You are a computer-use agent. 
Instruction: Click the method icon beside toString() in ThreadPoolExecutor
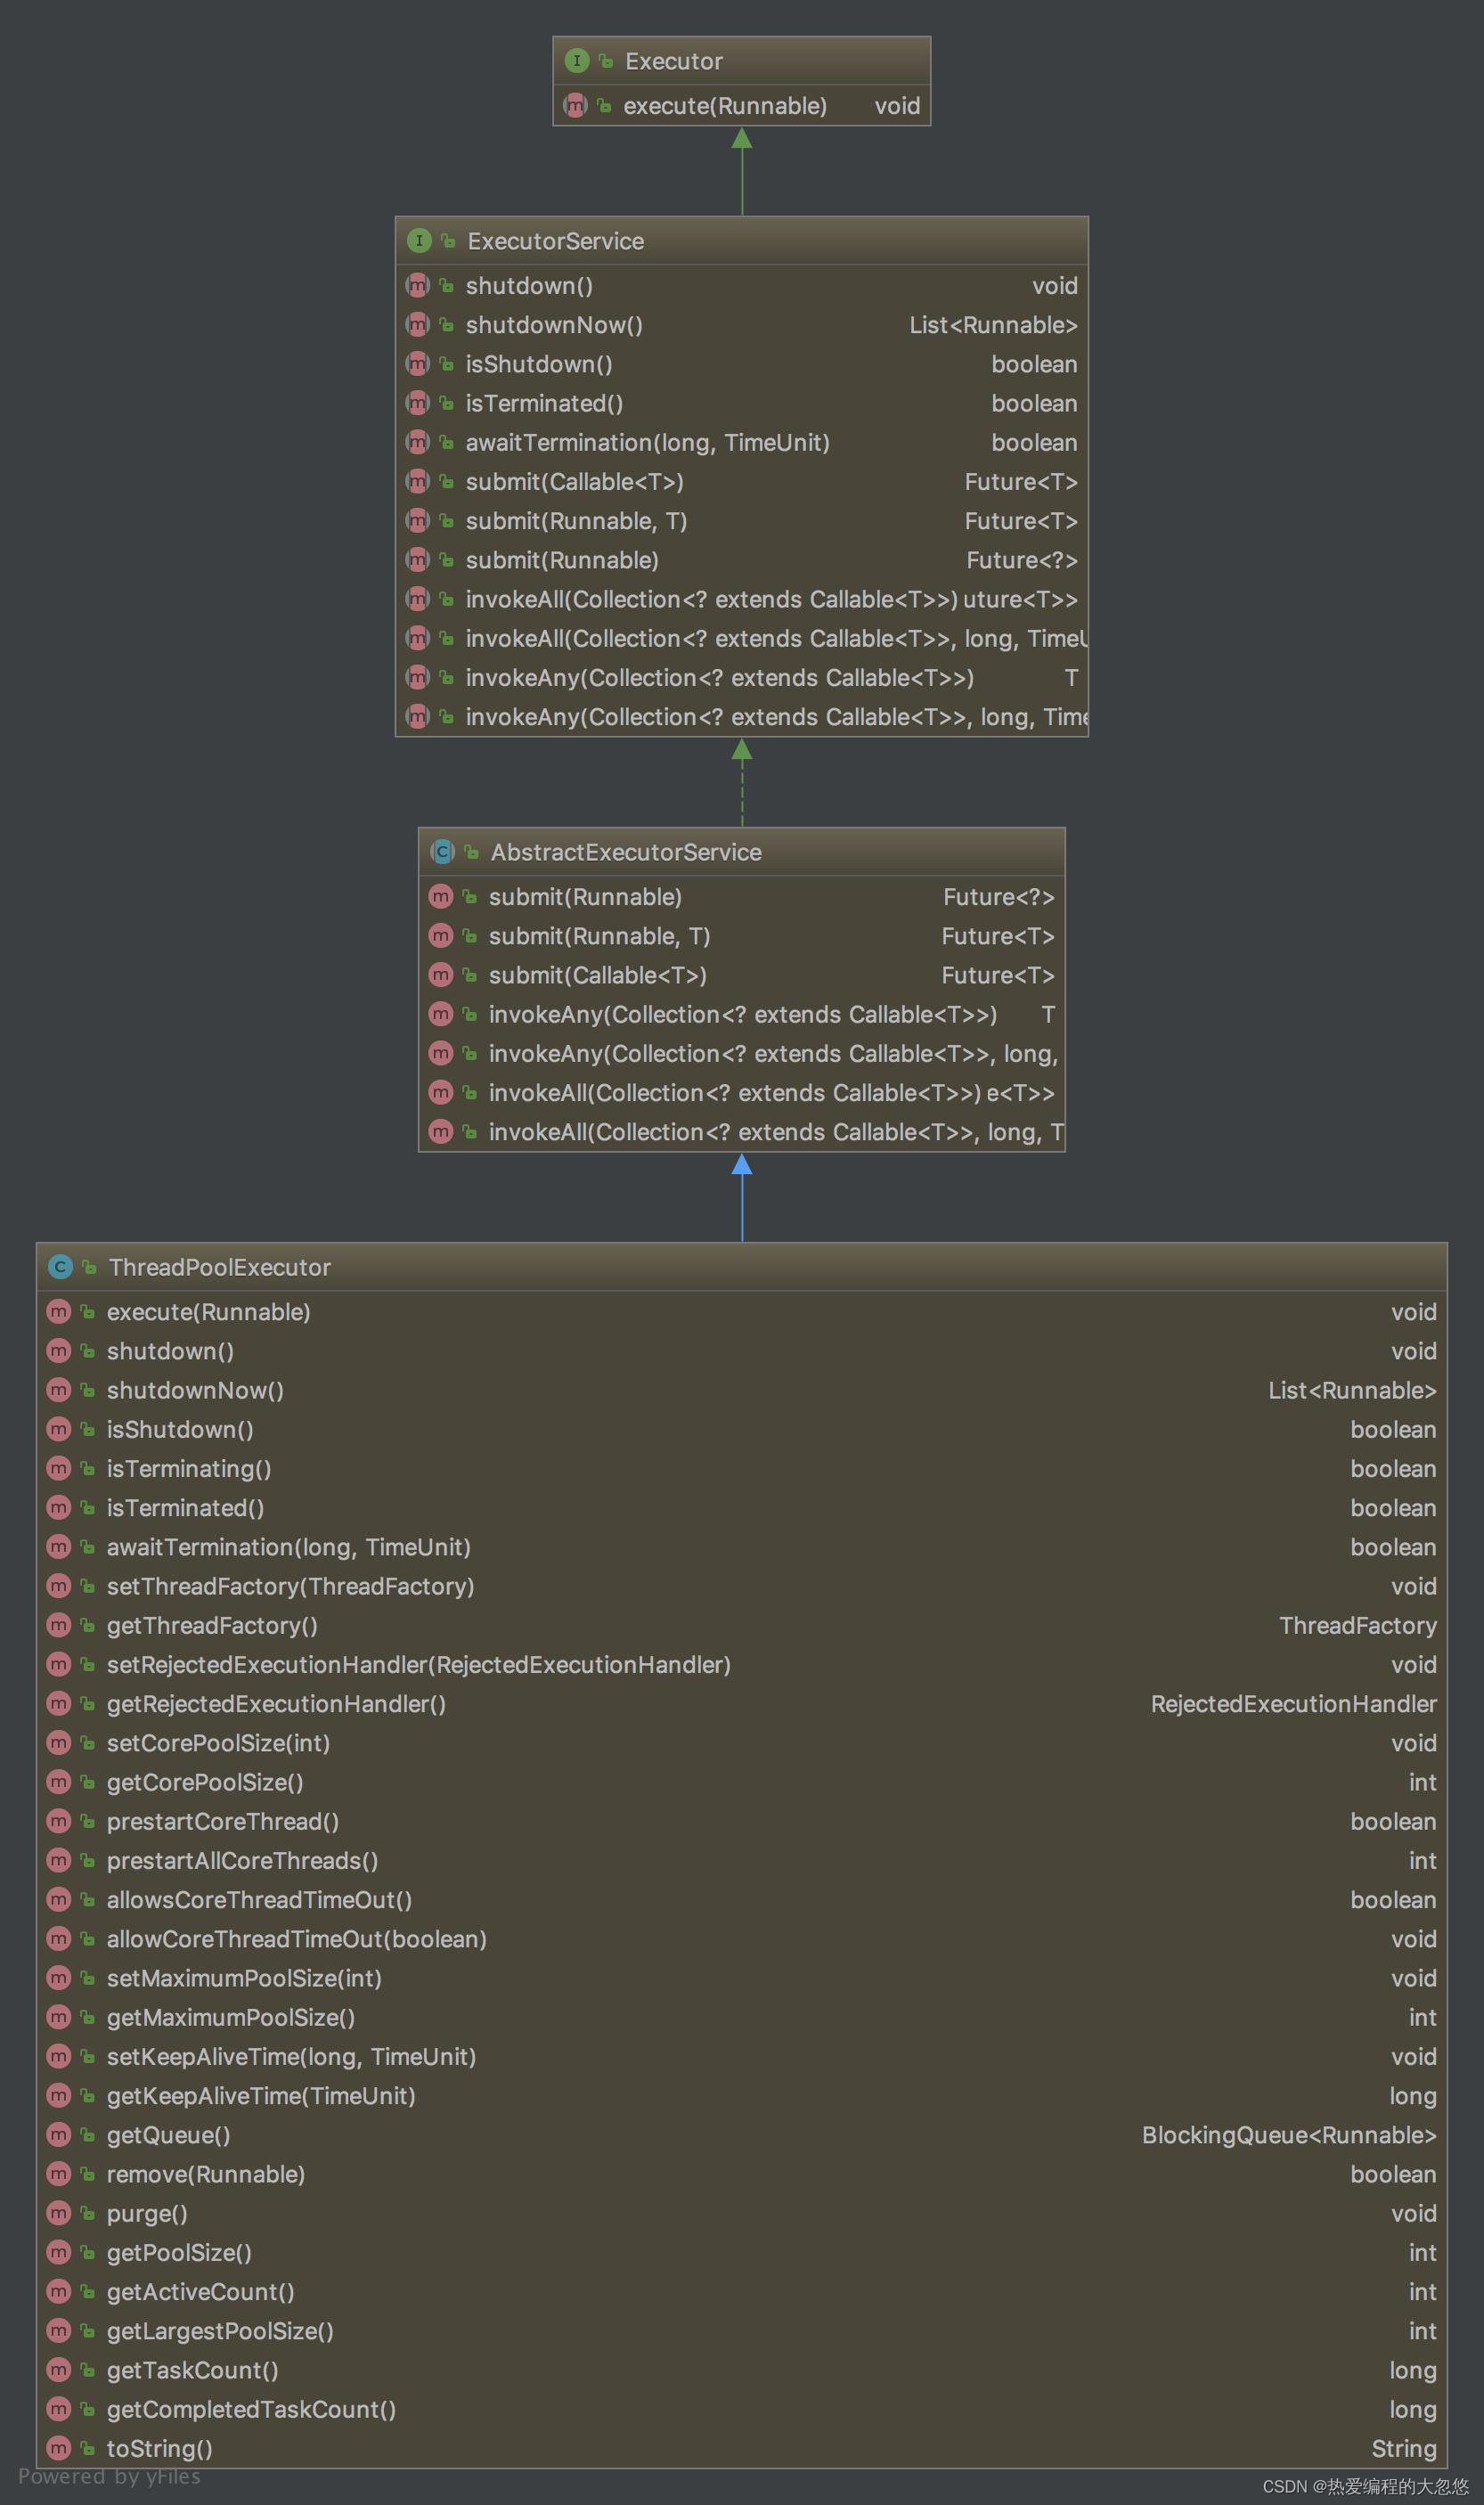(59, 2447)
